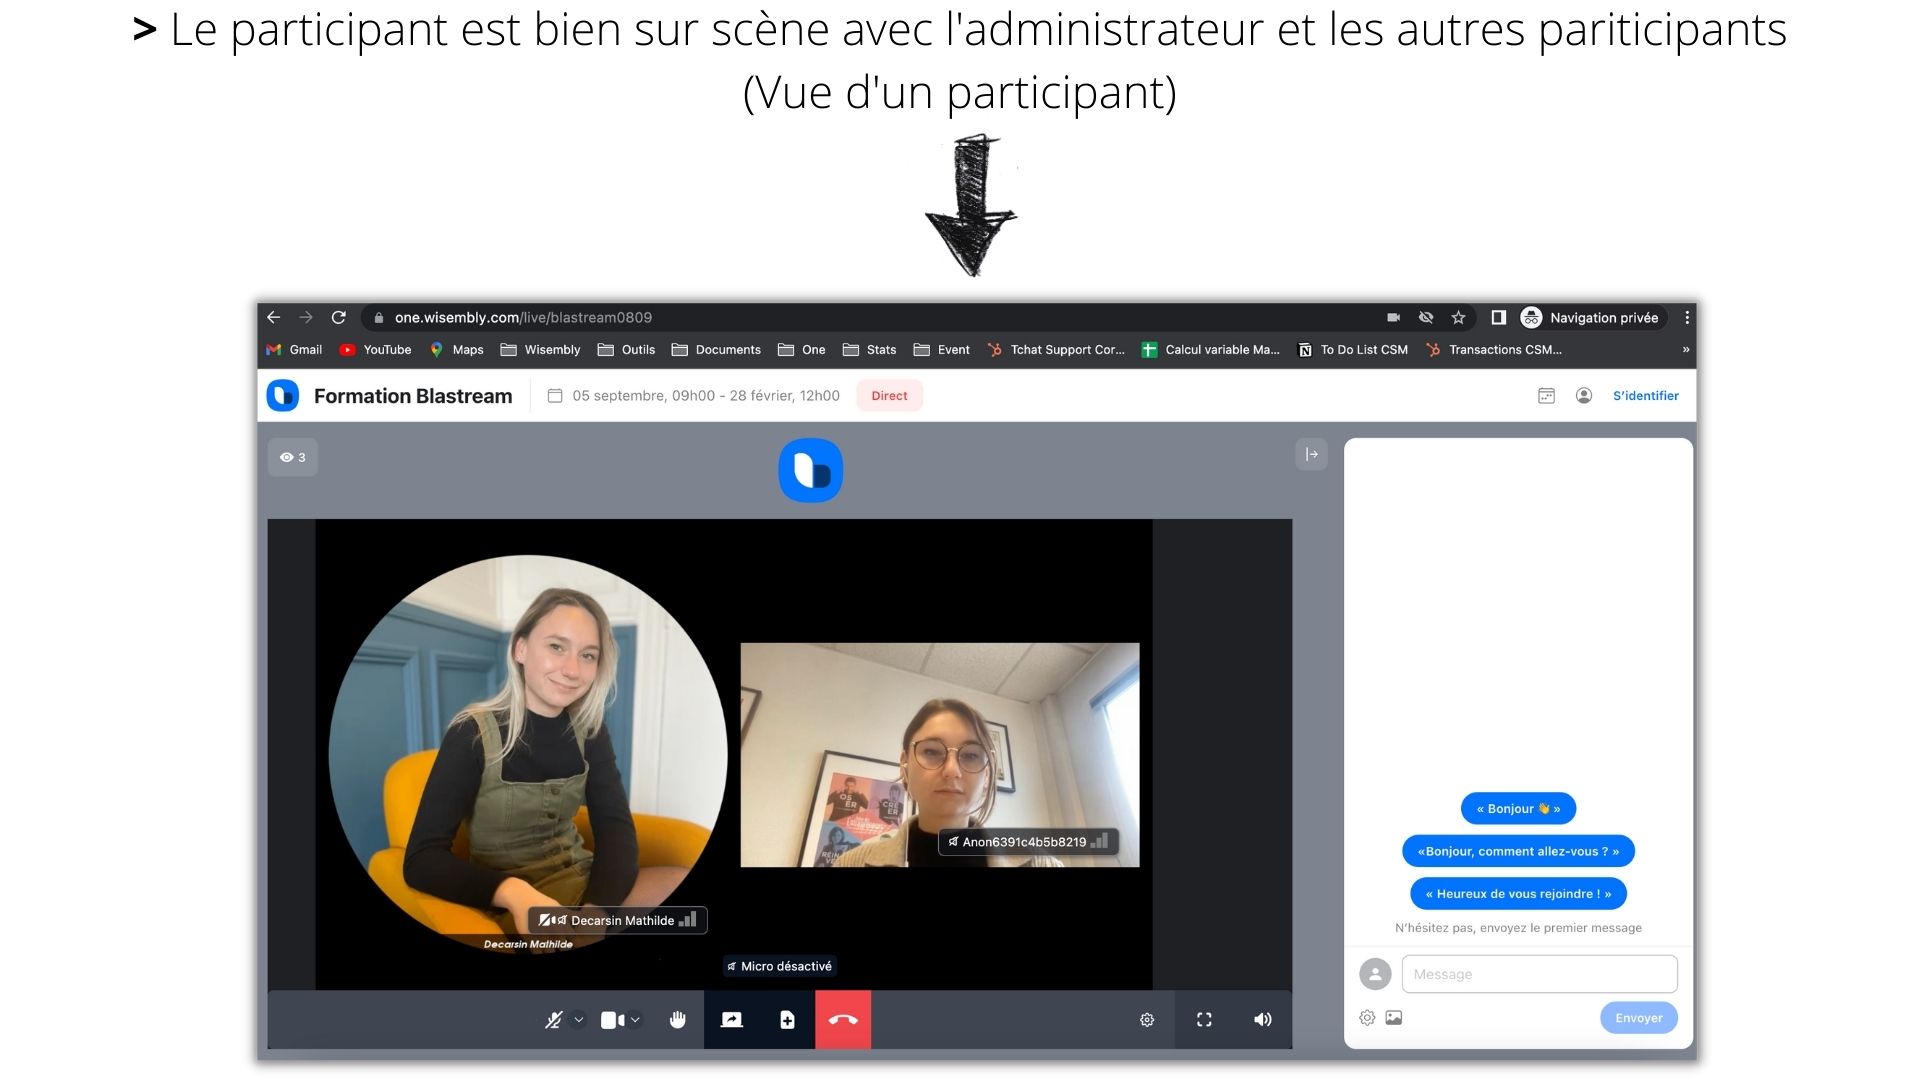Click the S'identifier link
Screen dimensions: 1920x1080
1645,396
